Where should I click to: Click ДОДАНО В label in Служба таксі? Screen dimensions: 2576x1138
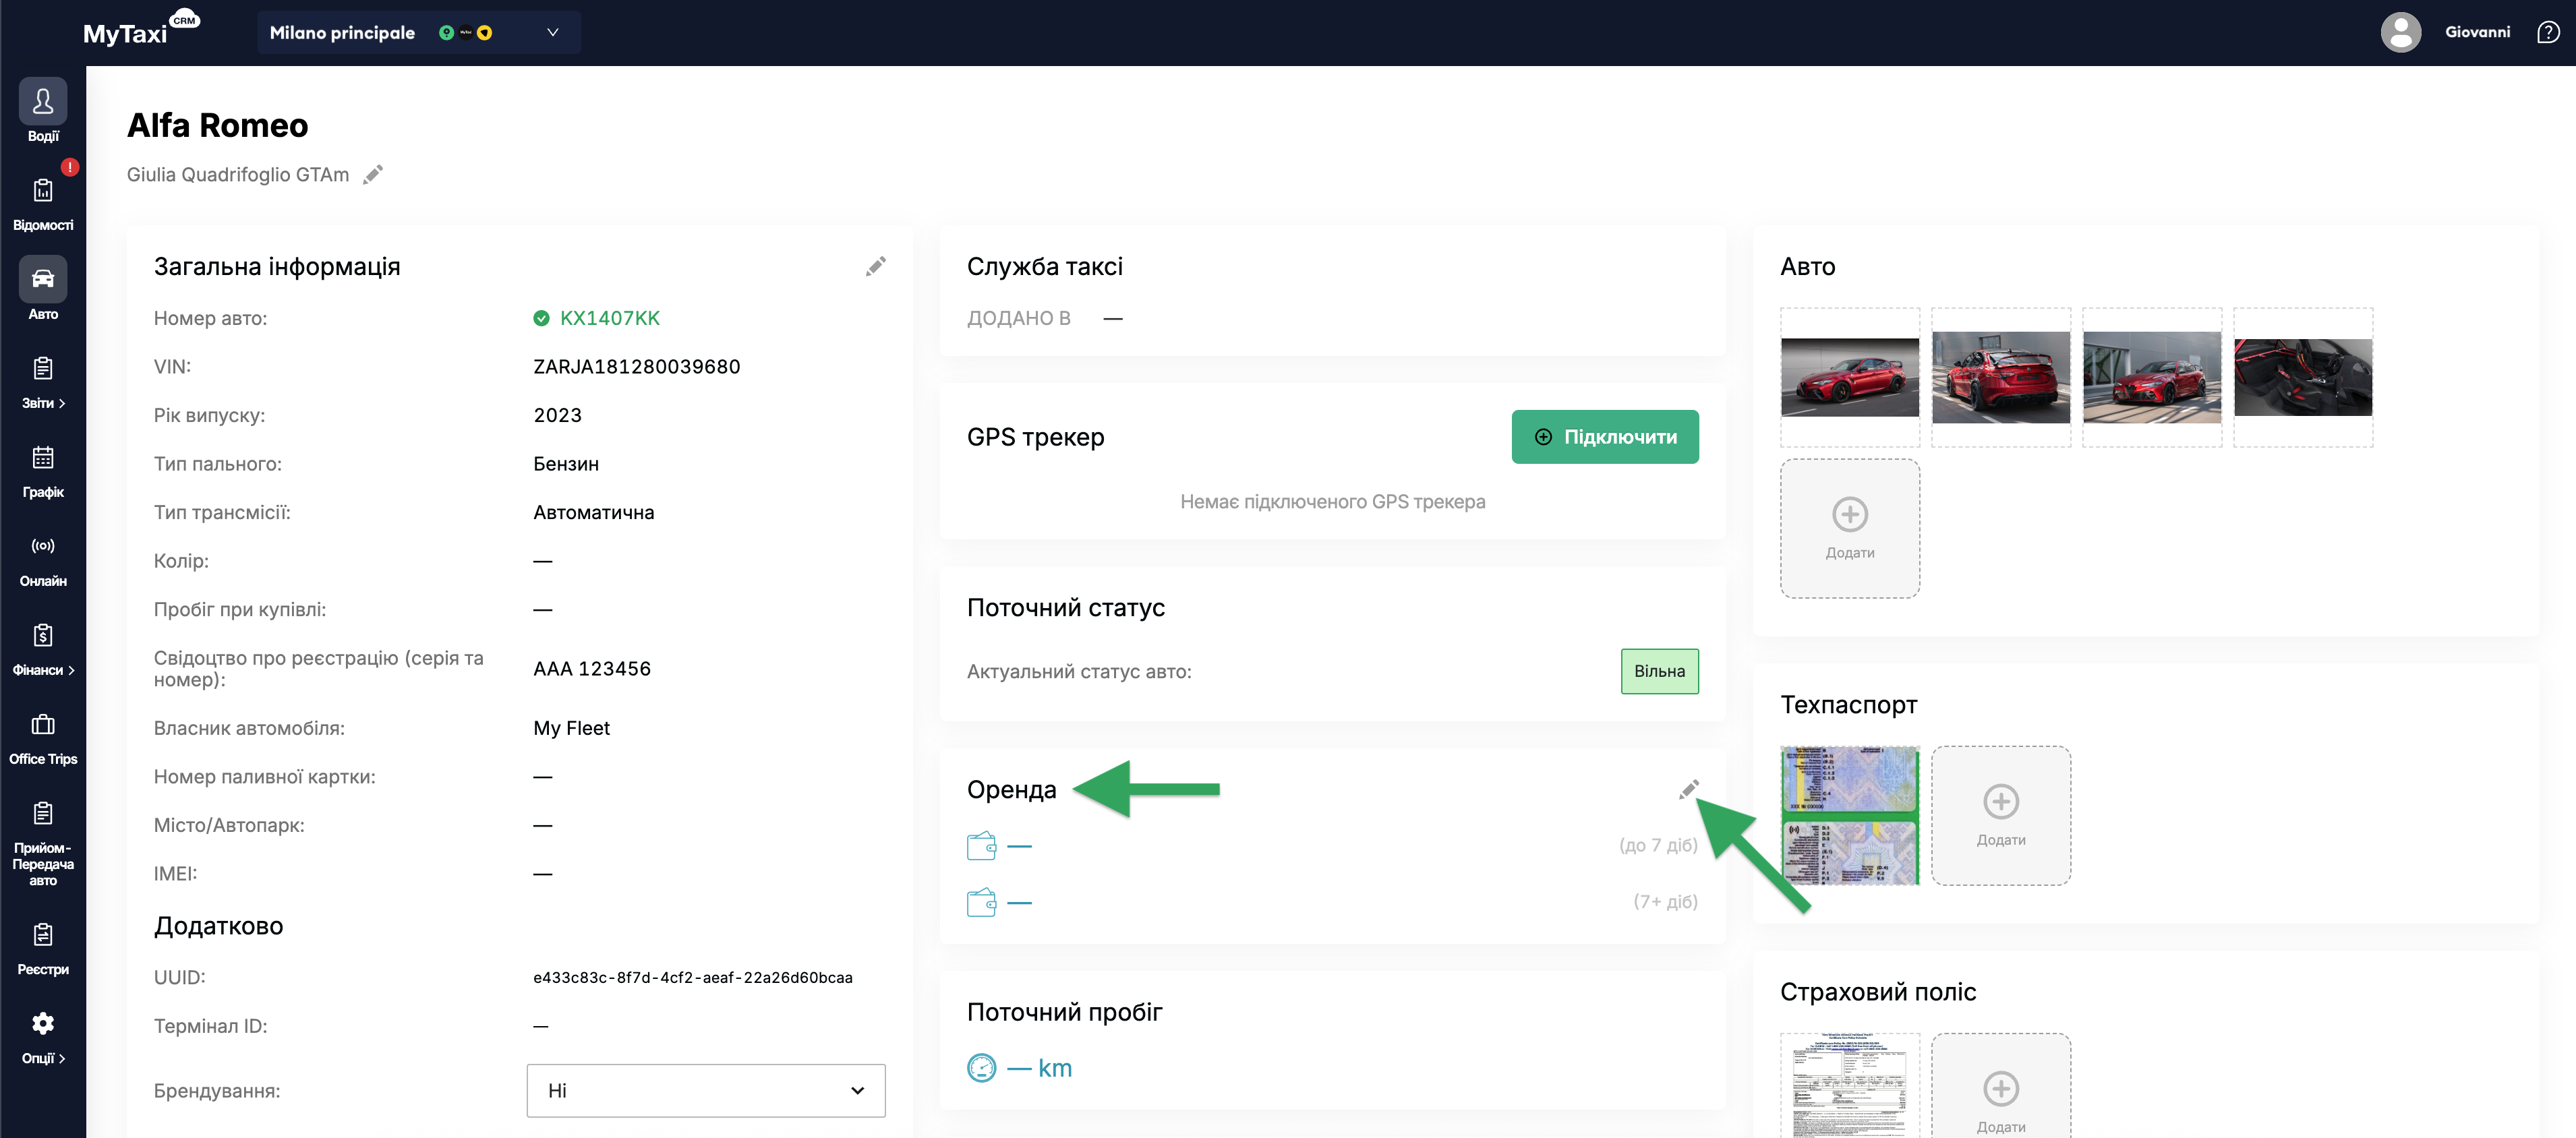[1018, 318]
